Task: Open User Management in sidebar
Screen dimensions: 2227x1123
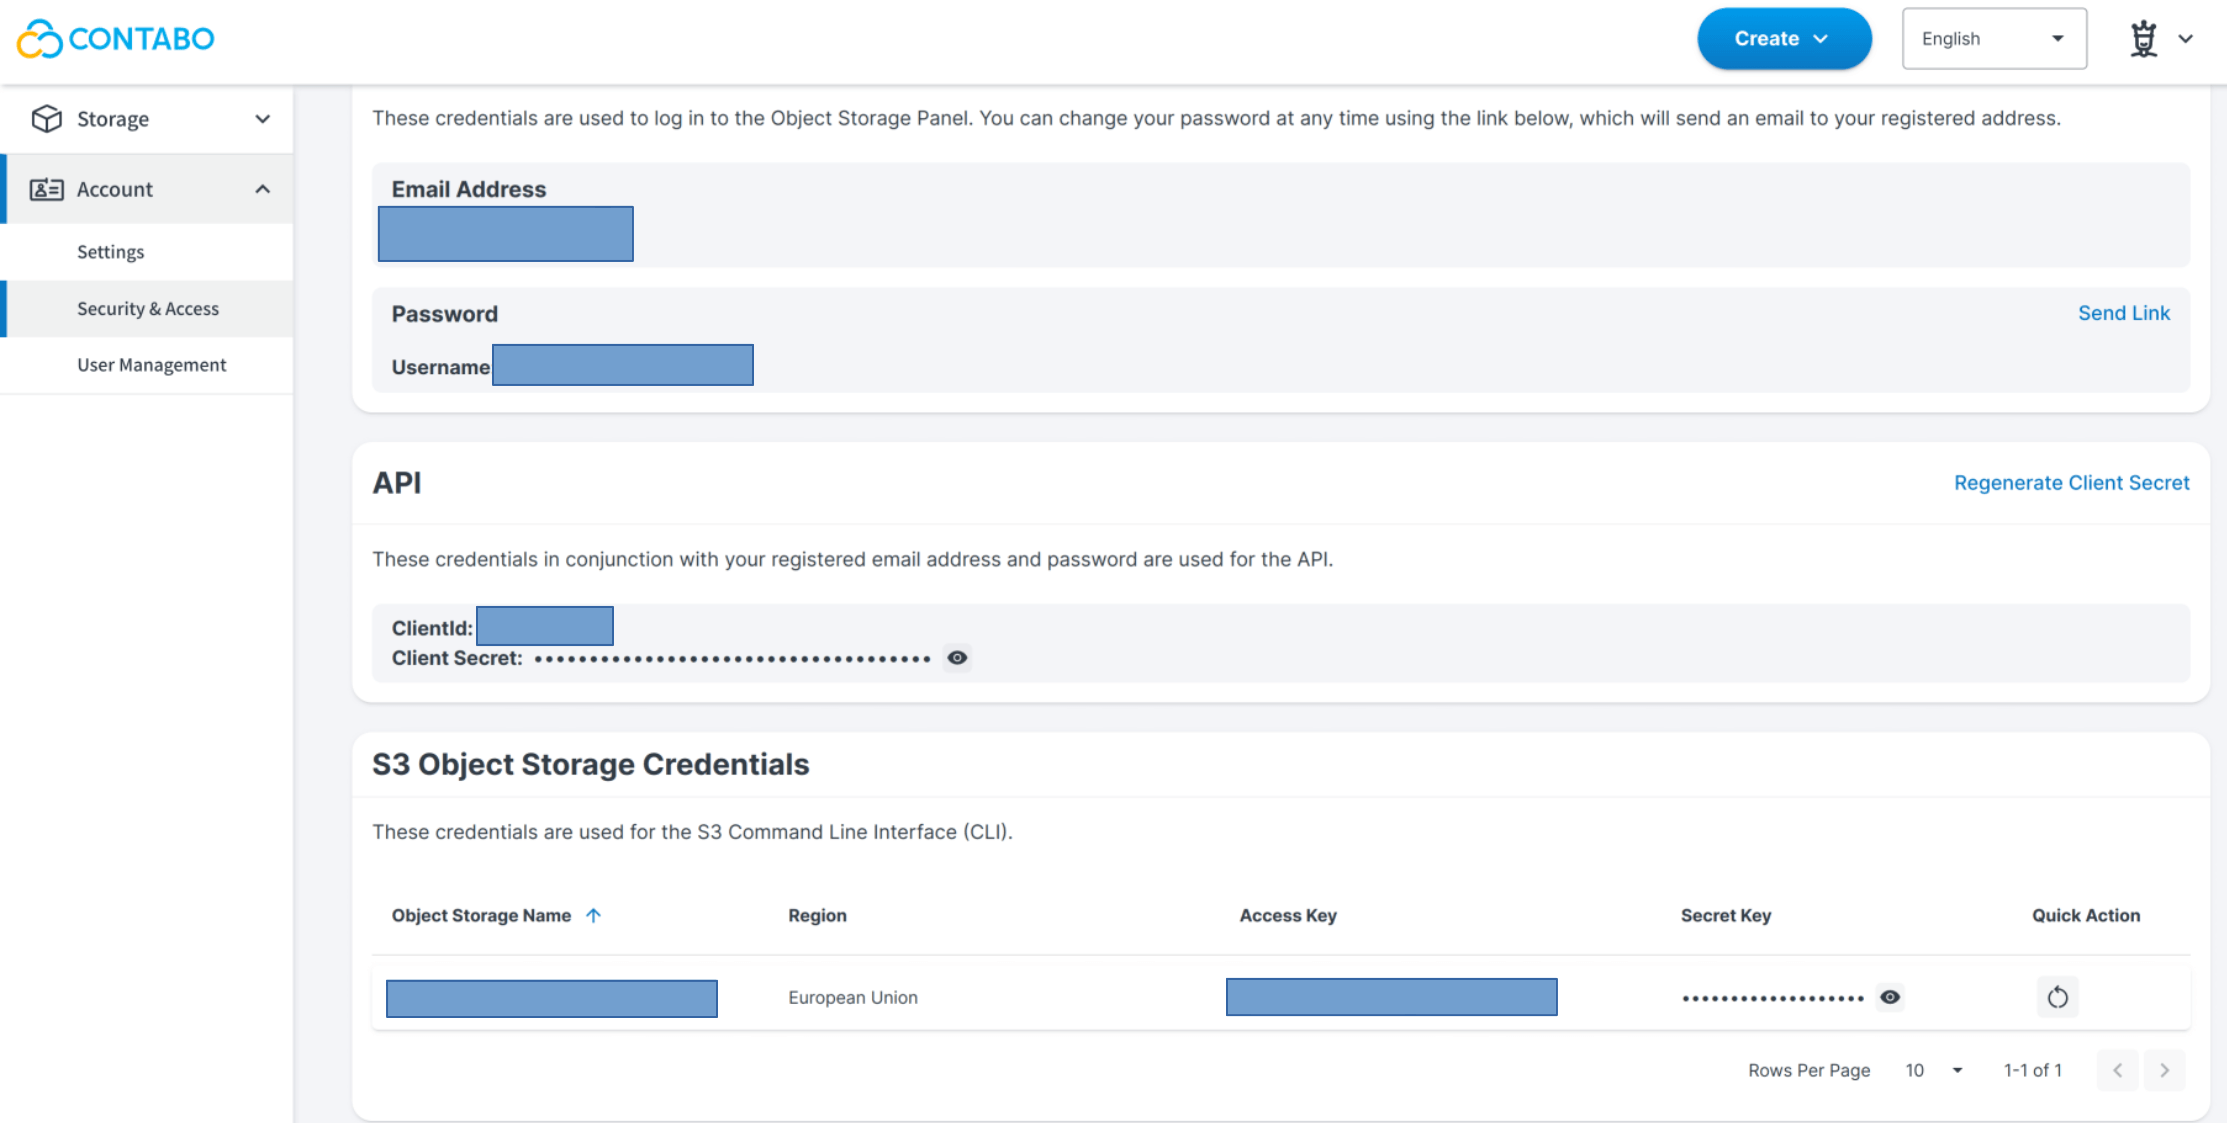Action: tap(152, 365)
